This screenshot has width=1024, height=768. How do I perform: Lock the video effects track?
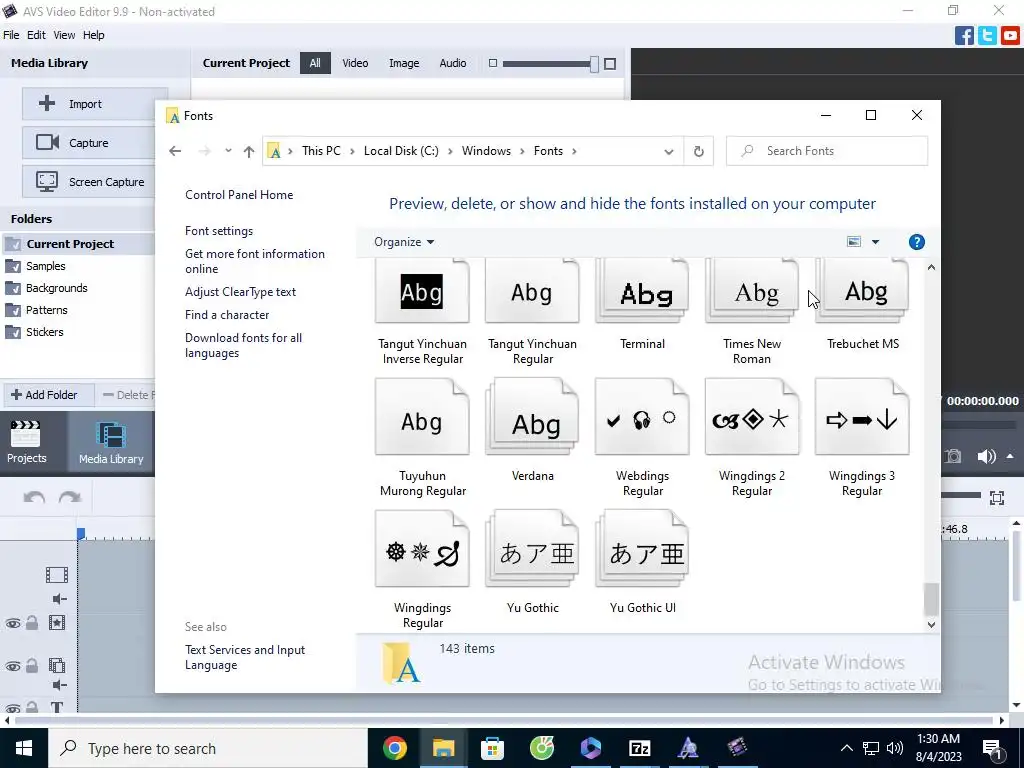tap(31, 622)
